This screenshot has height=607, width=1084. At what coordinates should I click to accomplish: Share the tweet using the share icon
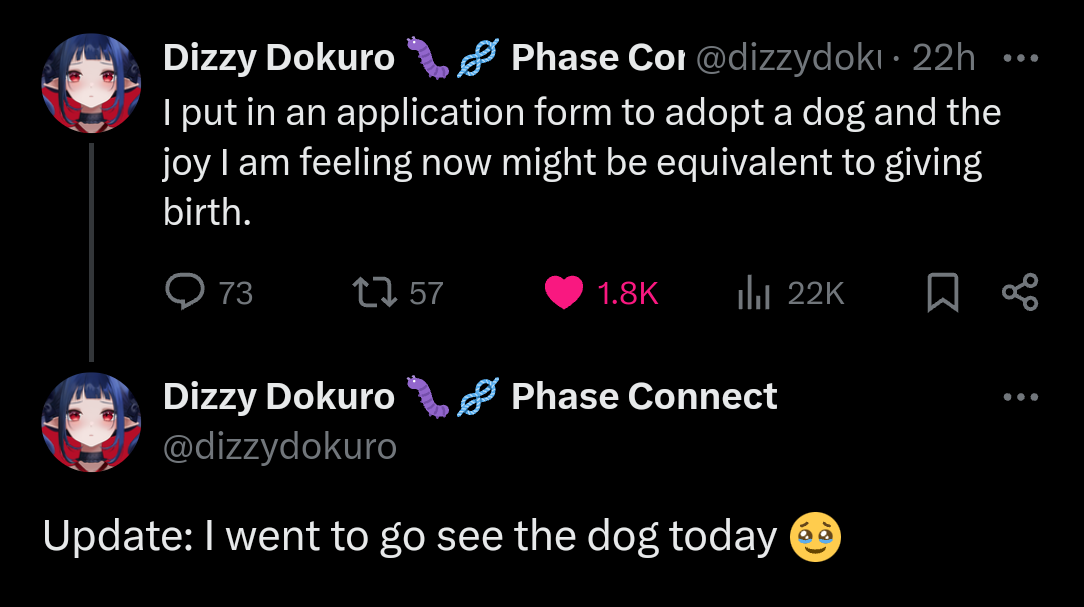1020,292
